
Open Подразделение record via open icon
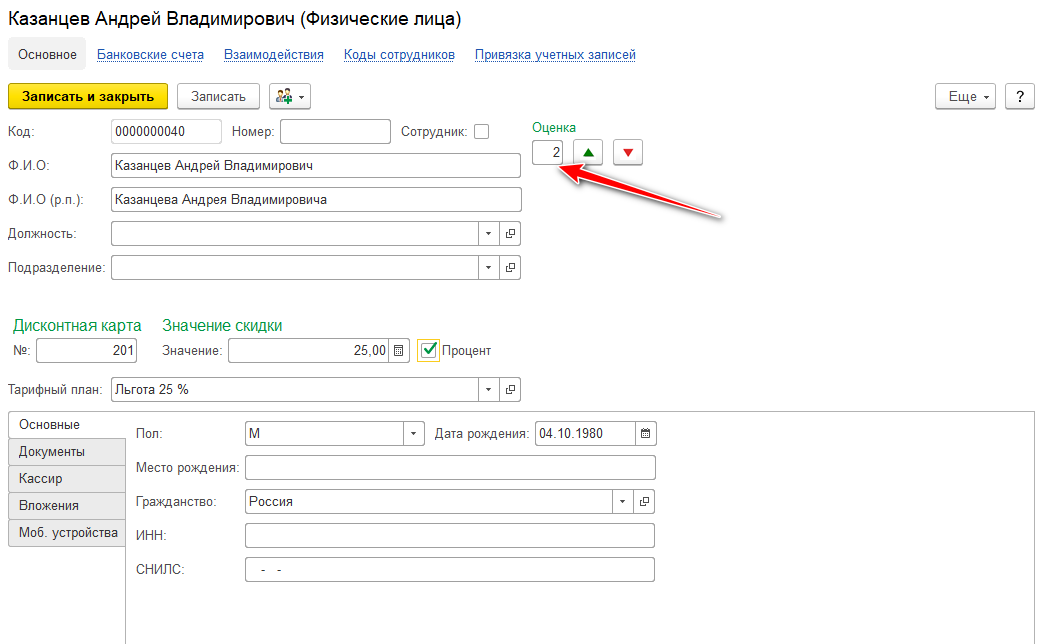509,267
